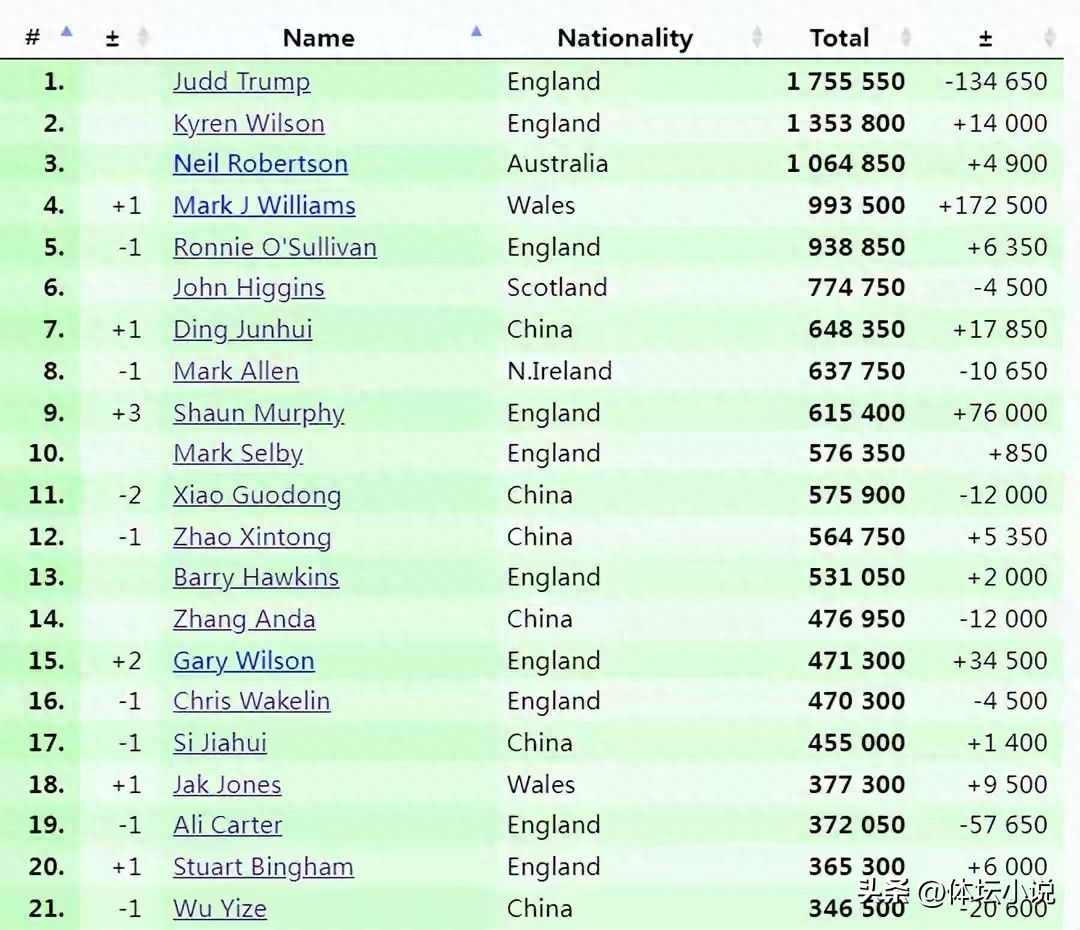The width and height of the screenshot is (1080, 930).
Task: Open Judd Trump player link
Action: tap(241, 82)
